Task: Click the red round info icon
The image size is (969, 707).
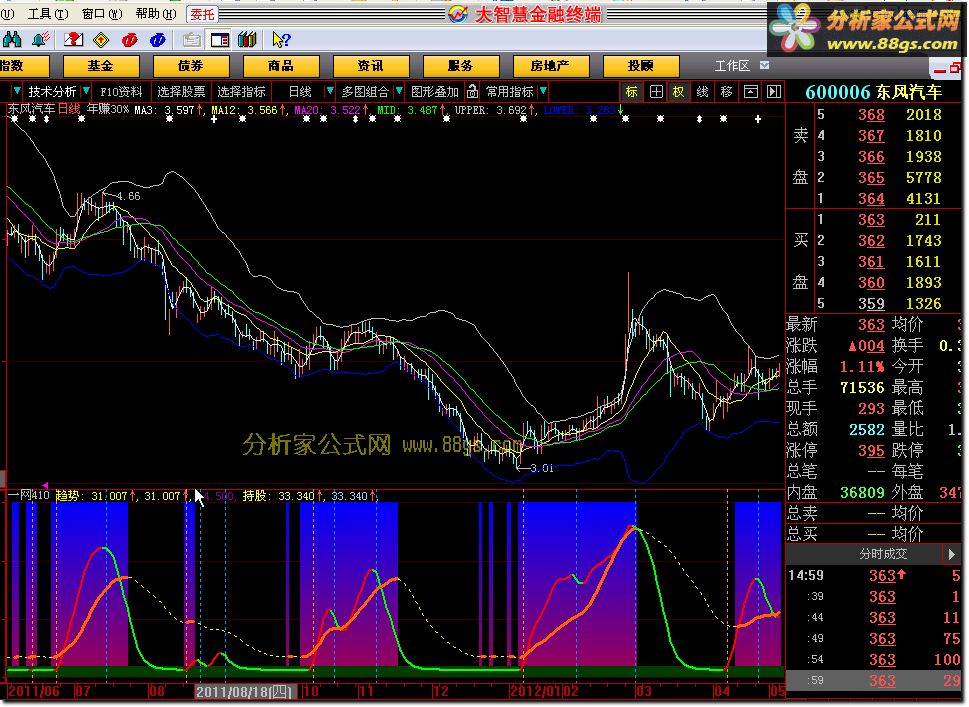Action: point(130,40)
